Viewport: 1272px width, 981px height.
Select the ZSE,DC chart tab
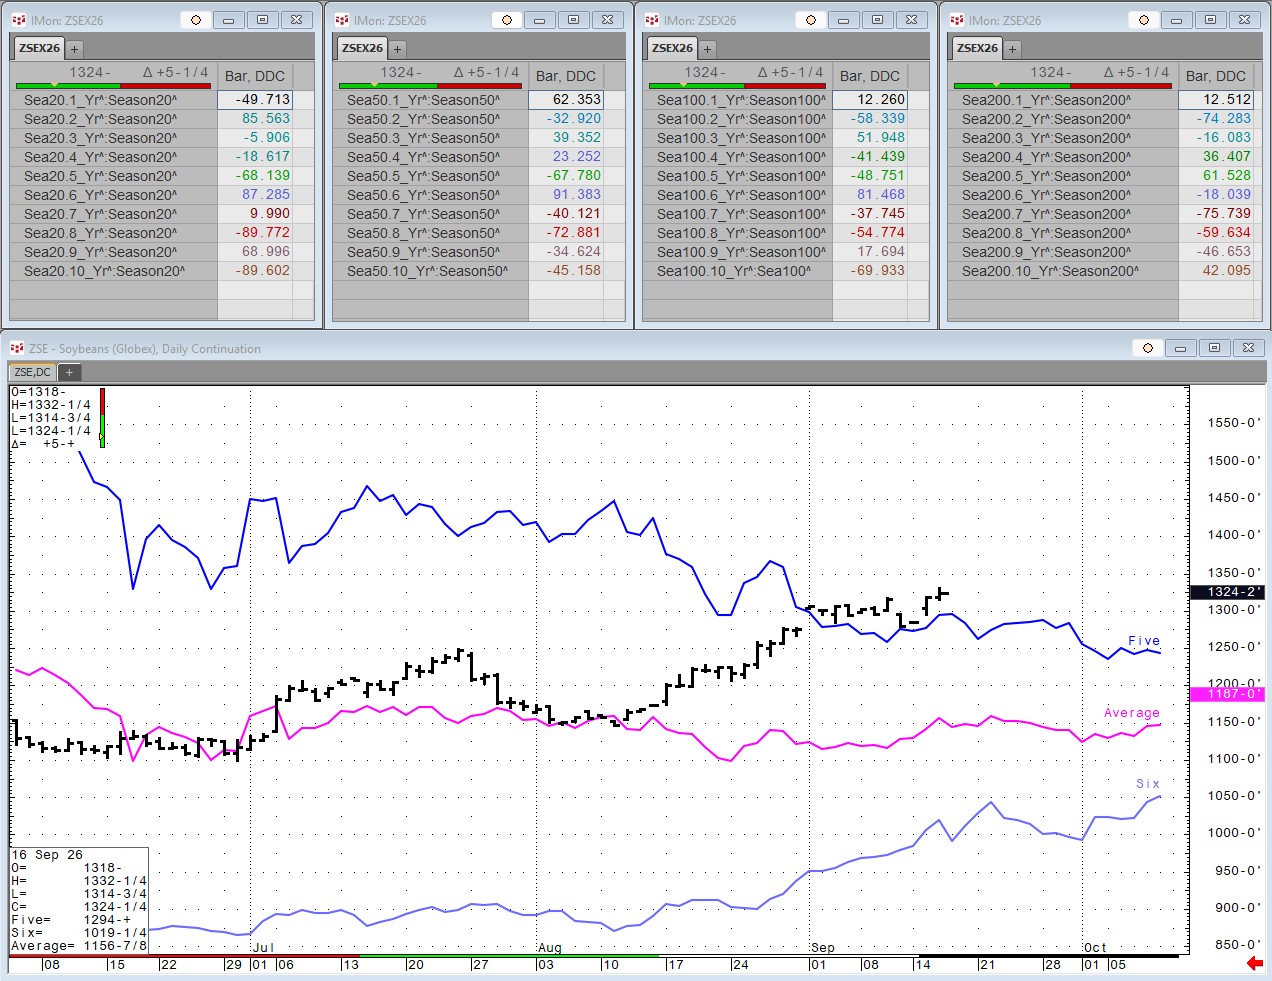[32, 372]
